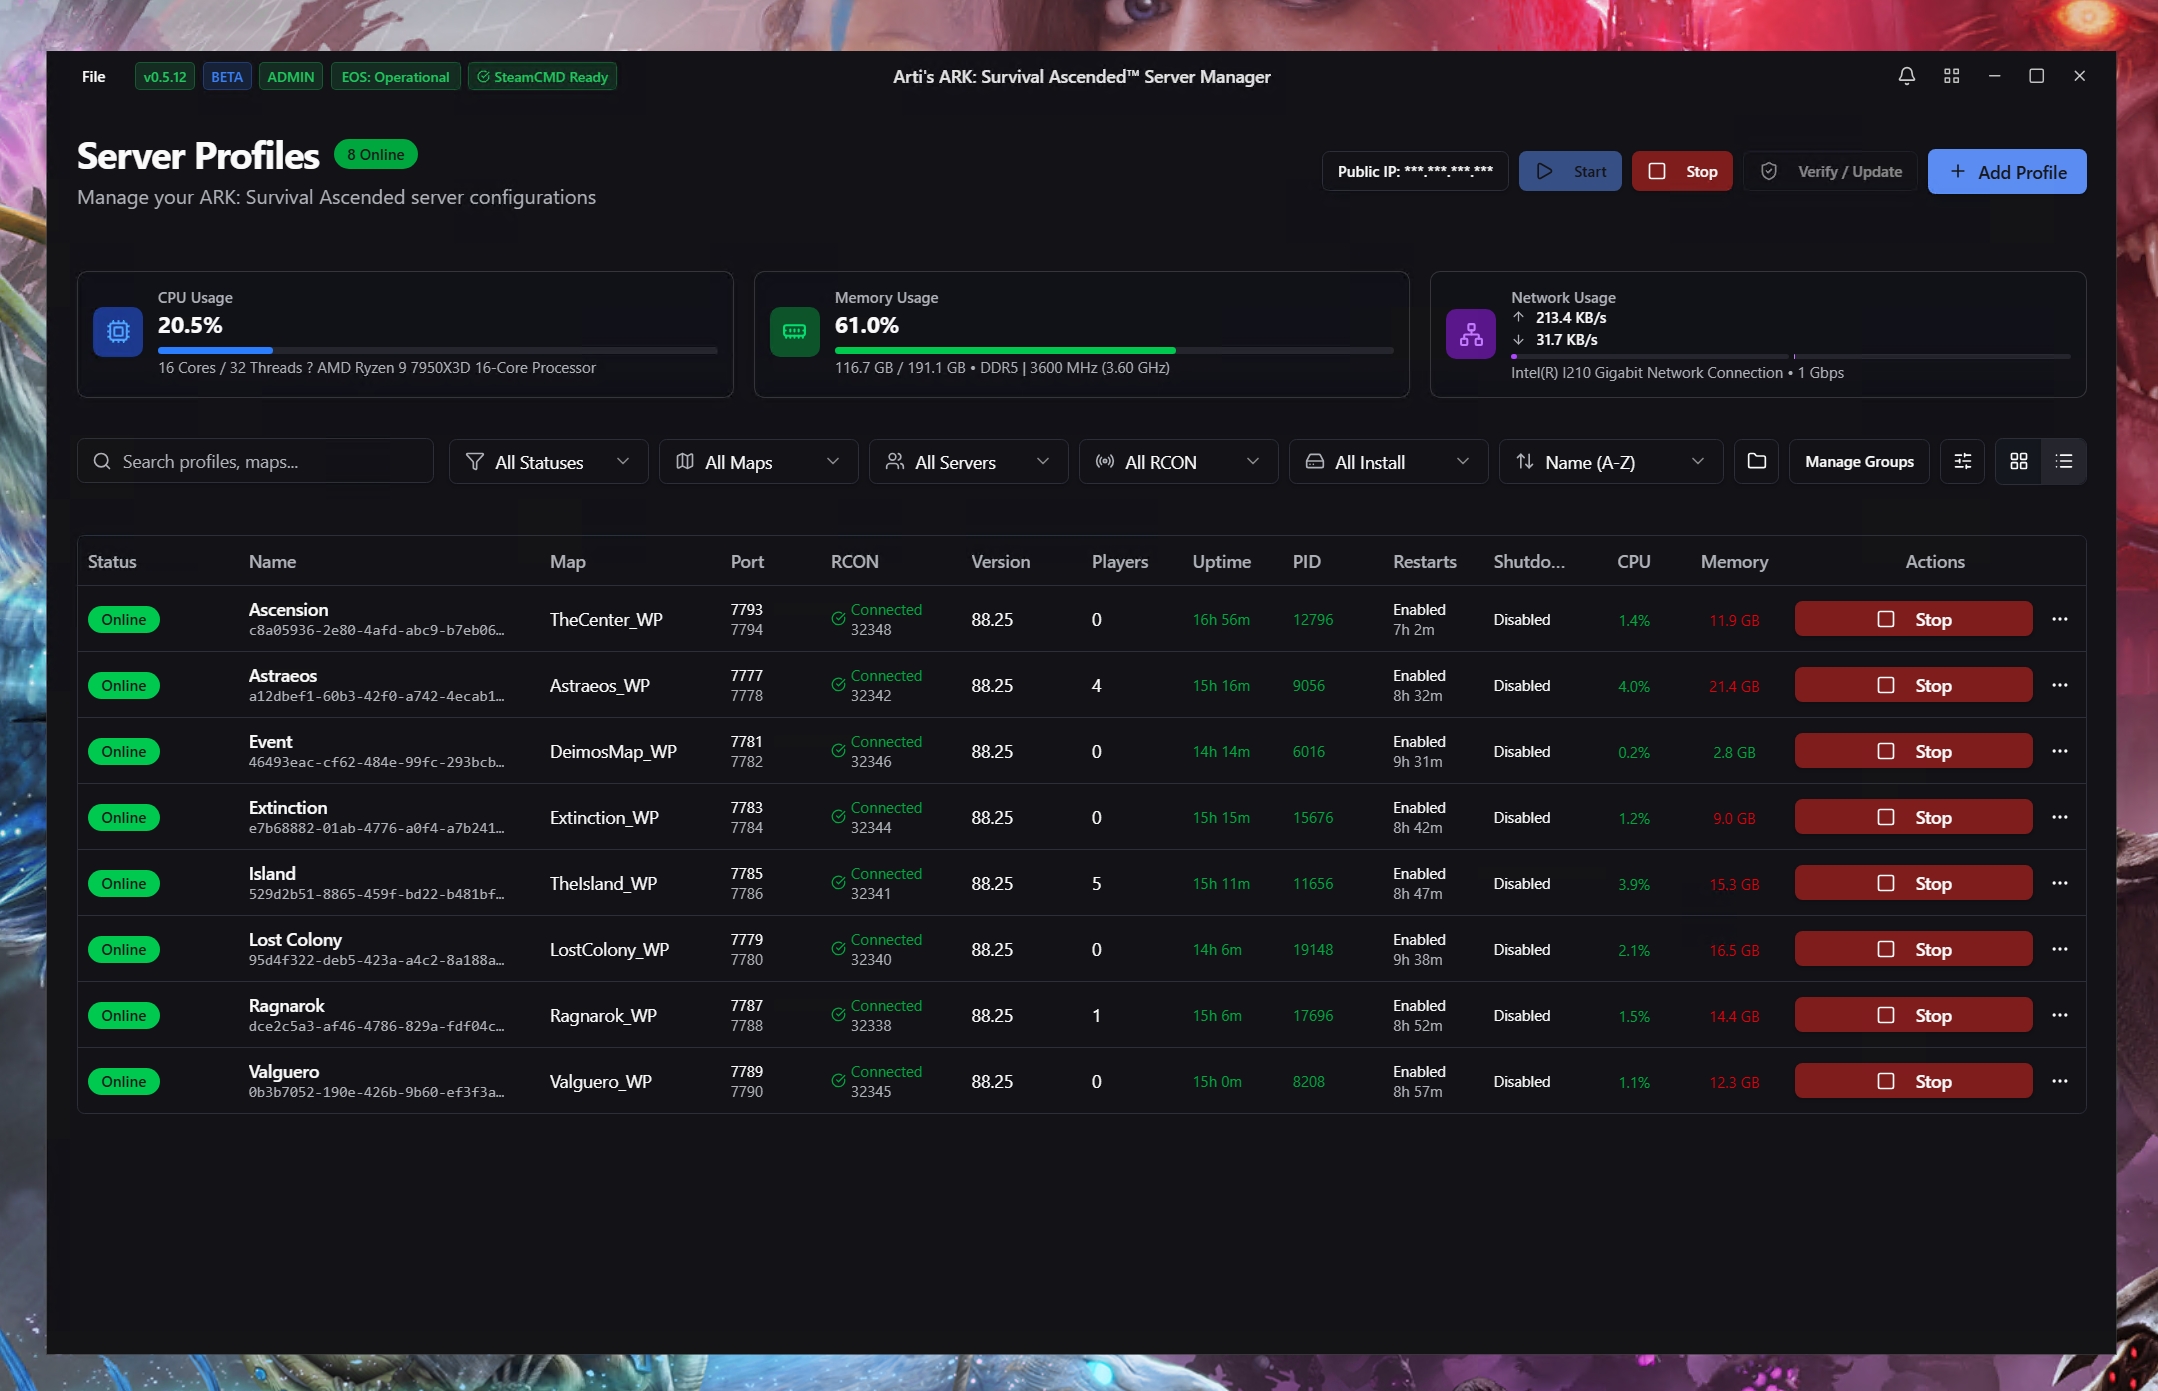Open the grid apps icon in title bar

tap(1951, 76)
